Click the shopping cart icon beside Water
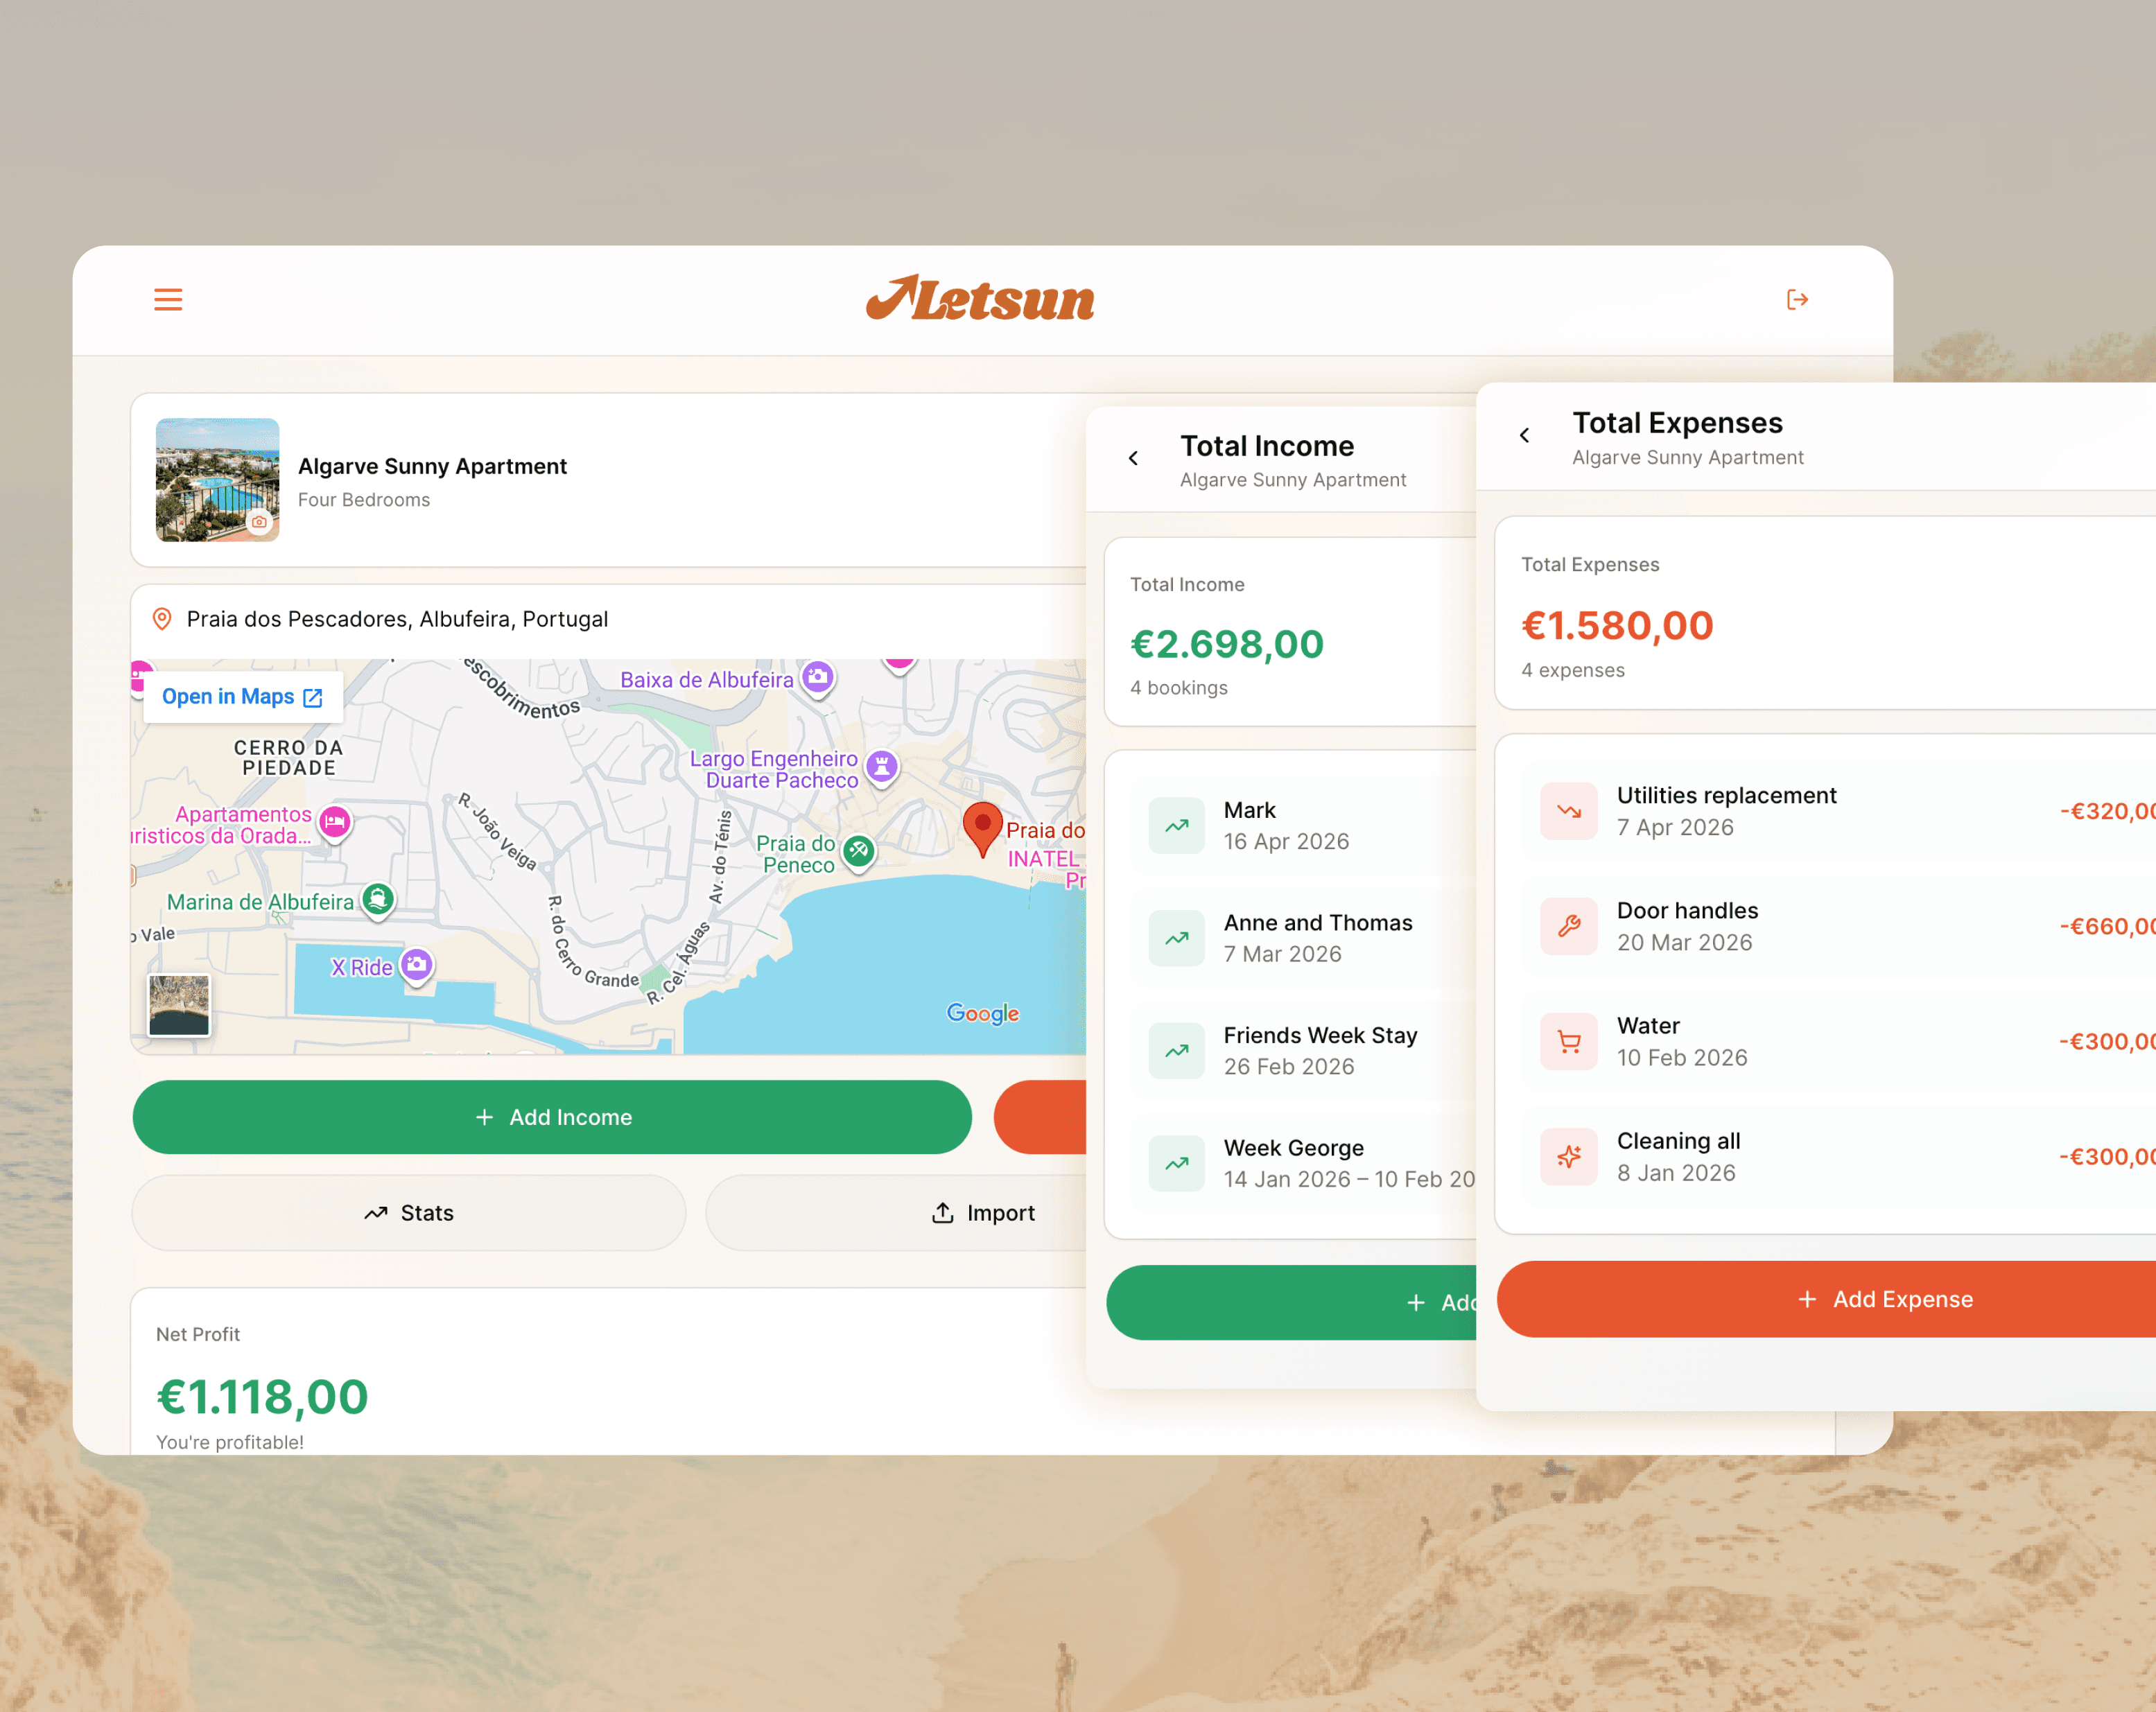 click(1568, 1042)
